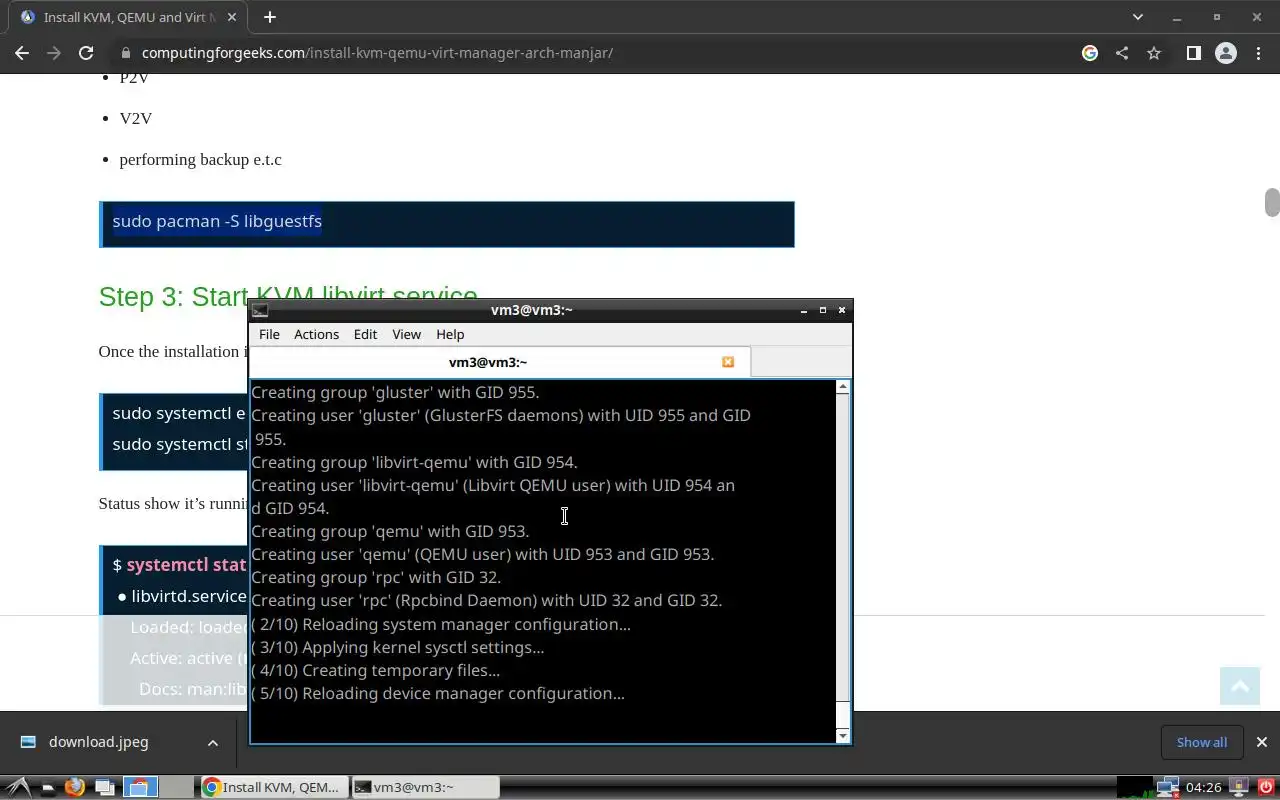This screenshot has height=800, width=1280.
Task: Open a new Chrome tab
Action: (x=269, y=17)
